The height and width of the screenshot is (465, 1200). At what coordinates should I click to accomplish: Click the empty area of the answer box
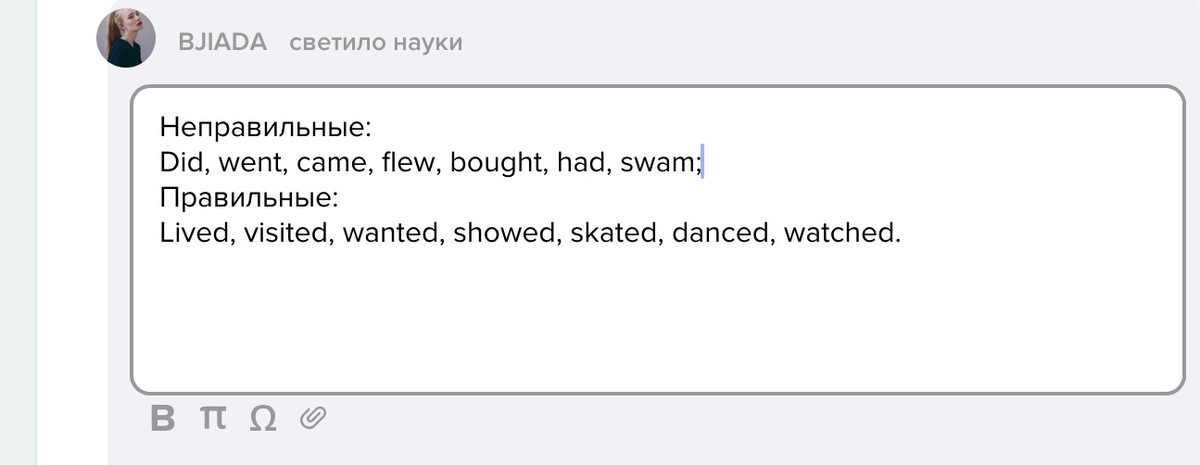650,320
